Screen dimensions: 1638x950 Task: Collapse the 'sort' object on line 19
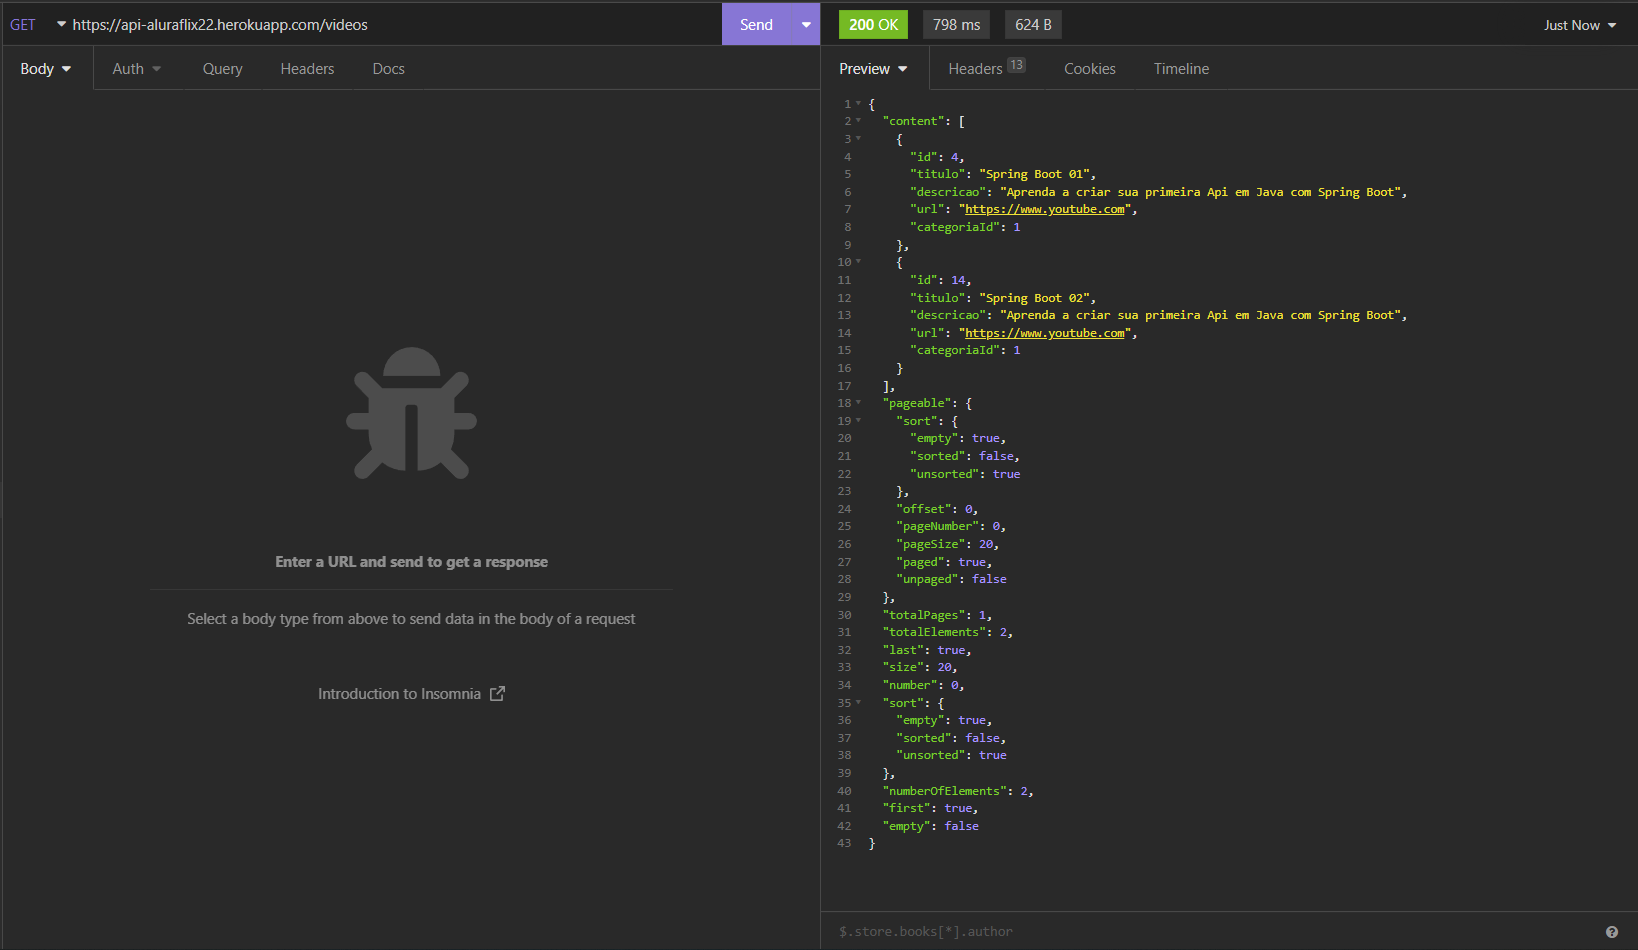(857, 421)
